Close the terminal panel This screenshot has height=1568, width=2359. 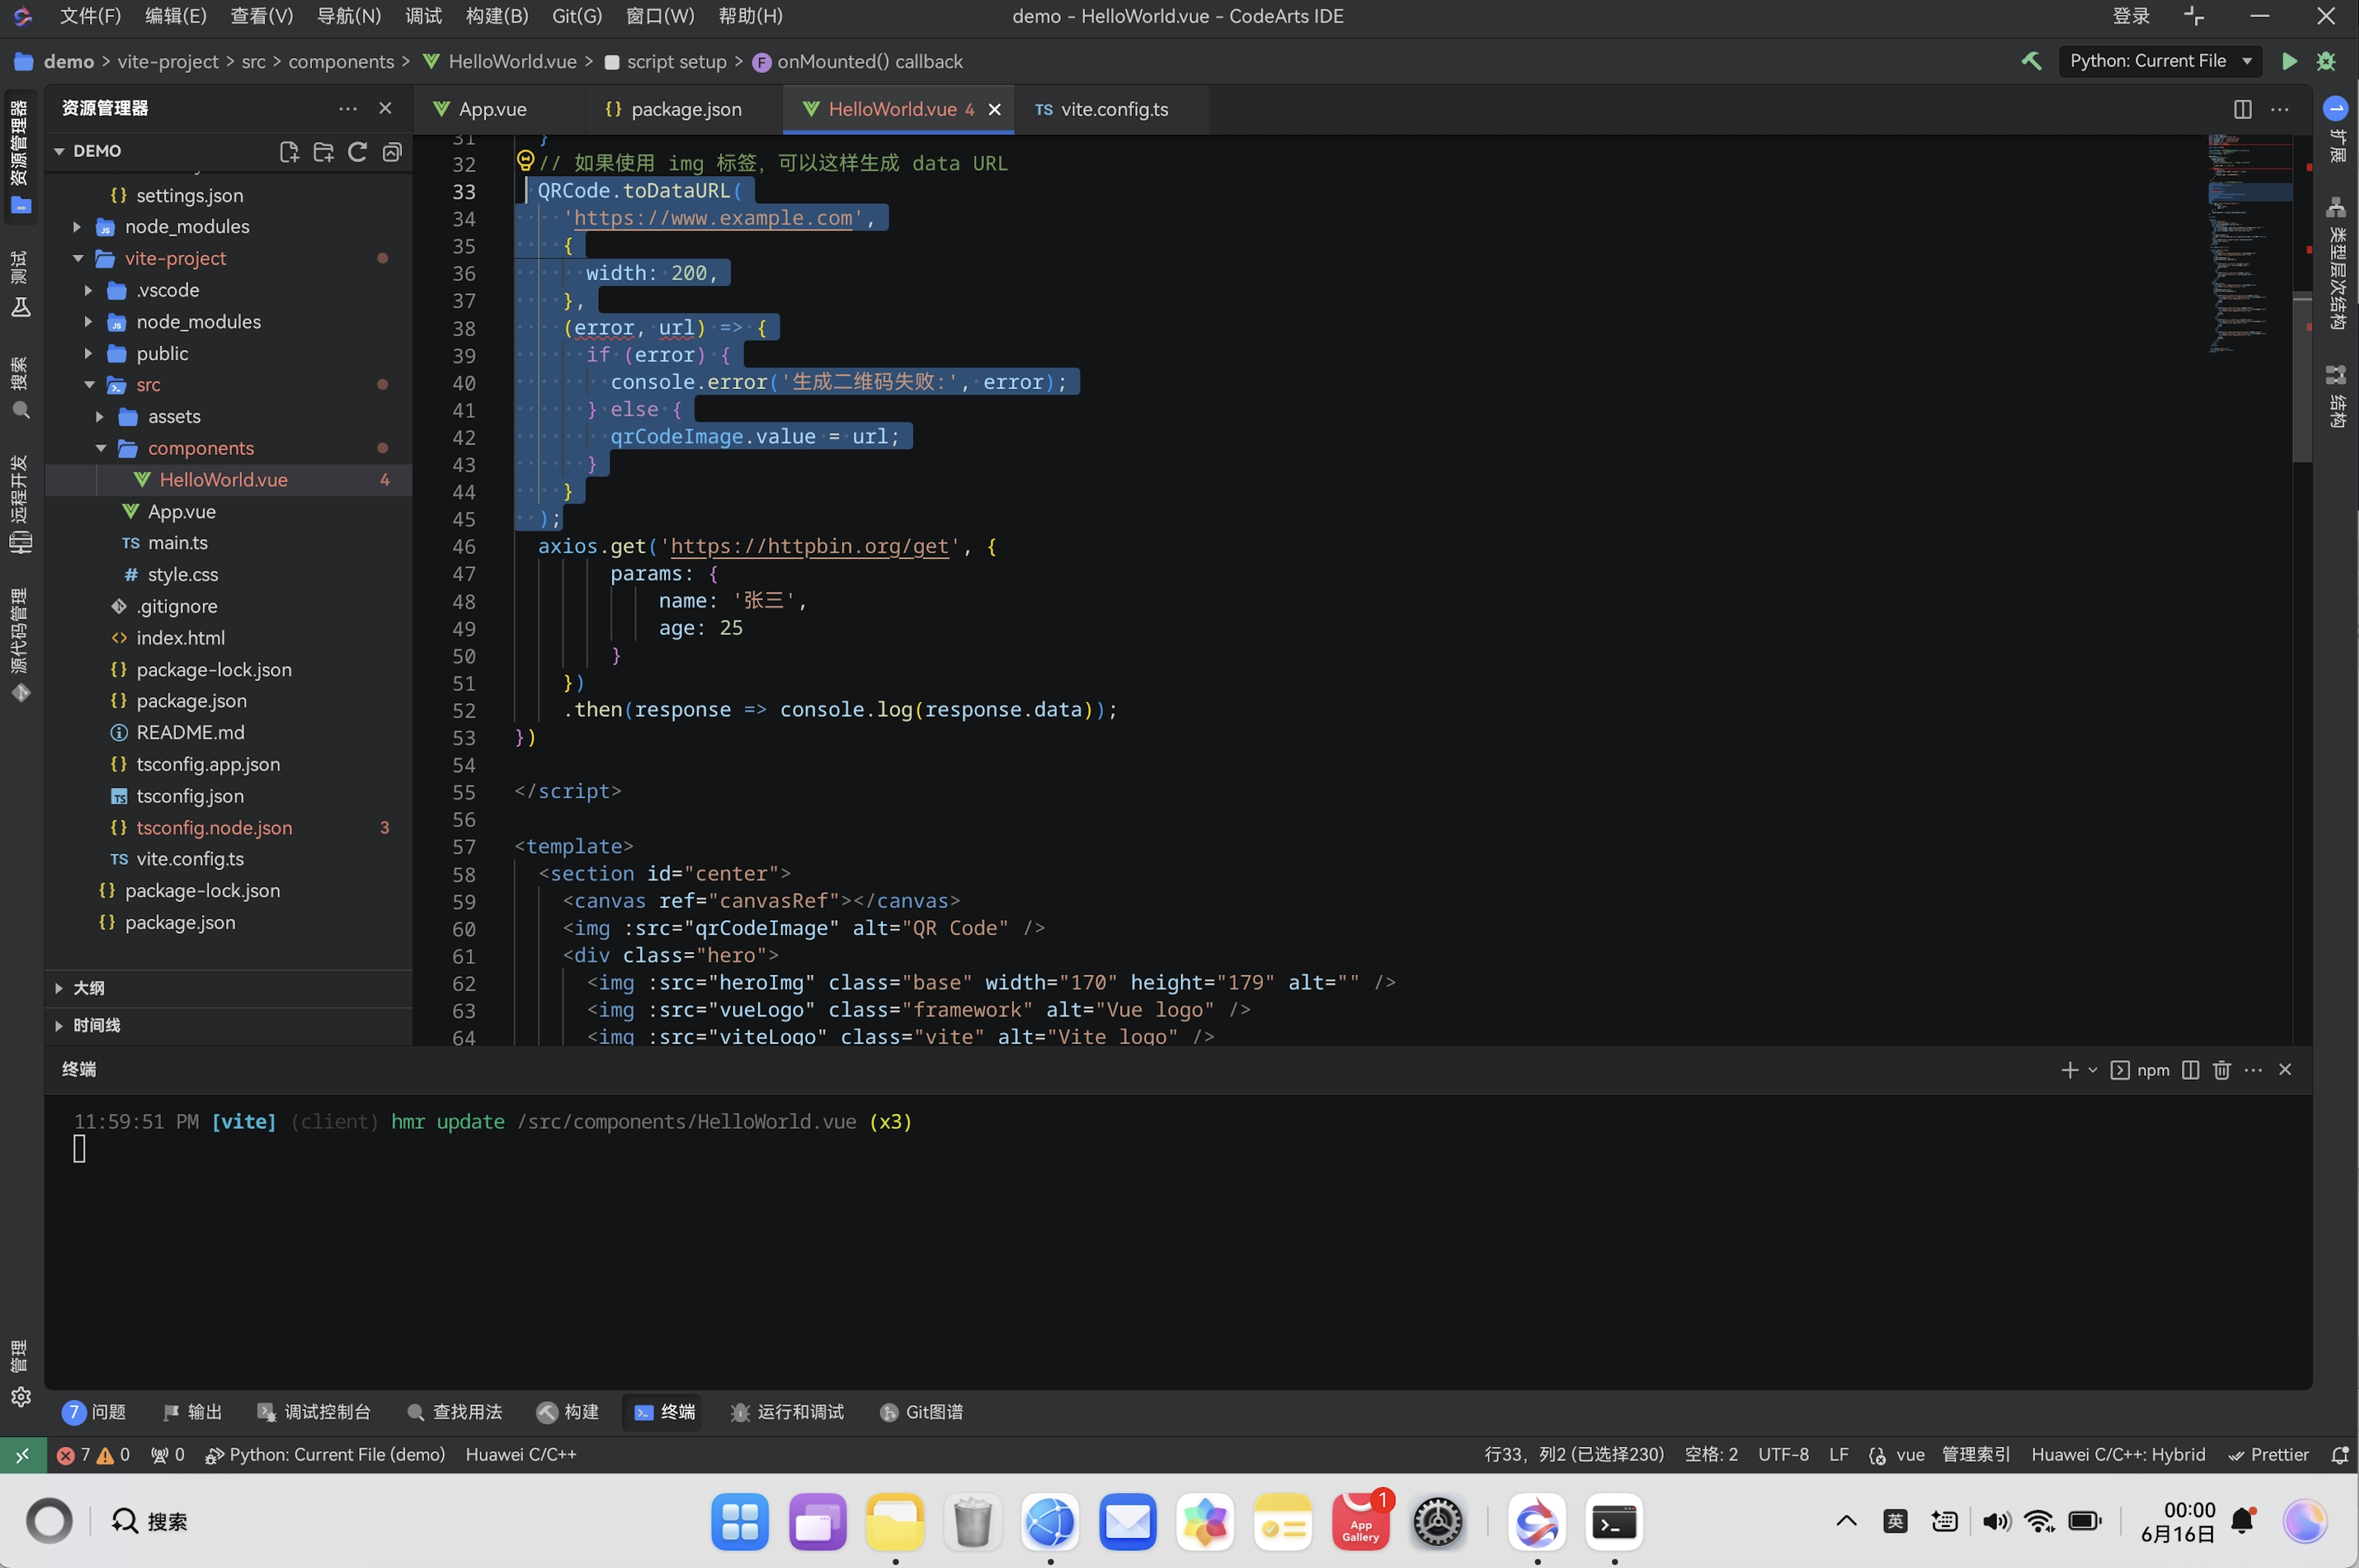[2285, 1070]
